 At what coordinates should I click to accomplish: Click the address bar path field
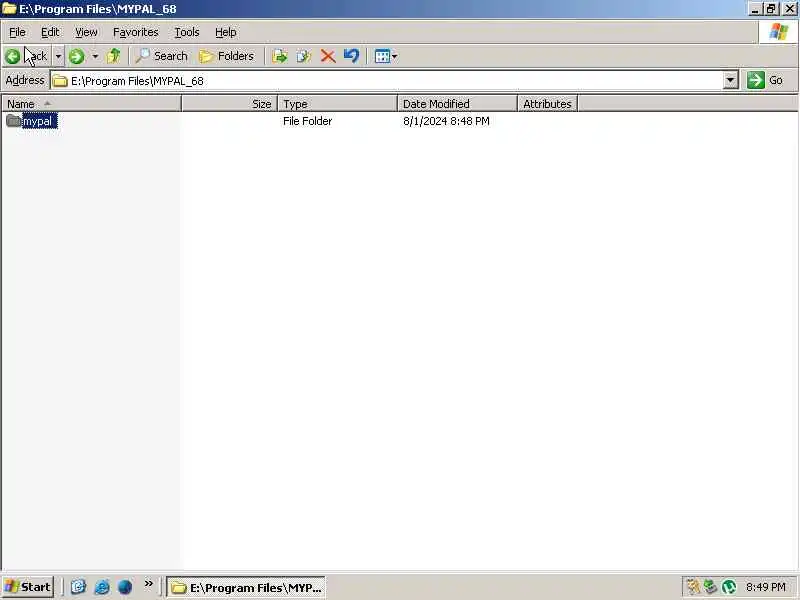(x=387, y=81)
